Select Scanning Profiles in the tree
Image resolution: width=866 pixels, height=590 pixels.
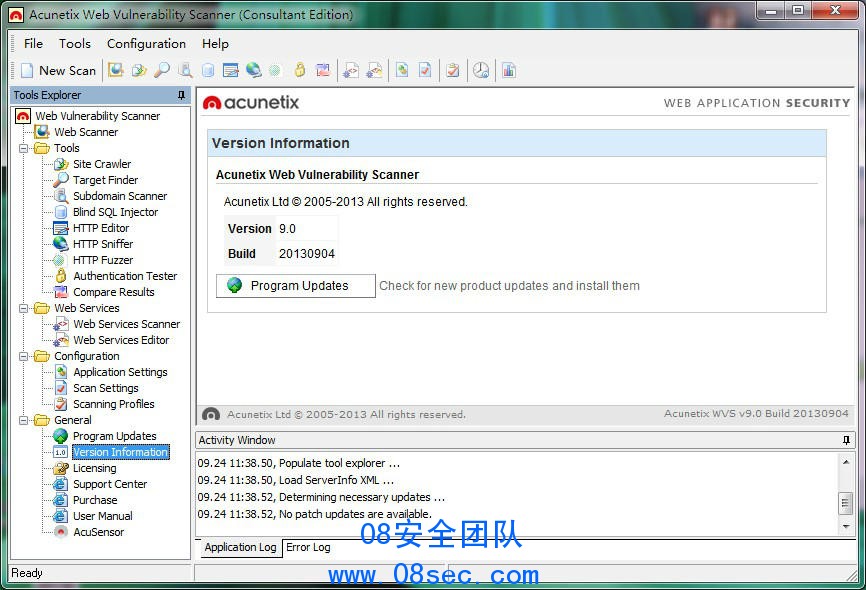pyautogui.click(x=114, y=404)
